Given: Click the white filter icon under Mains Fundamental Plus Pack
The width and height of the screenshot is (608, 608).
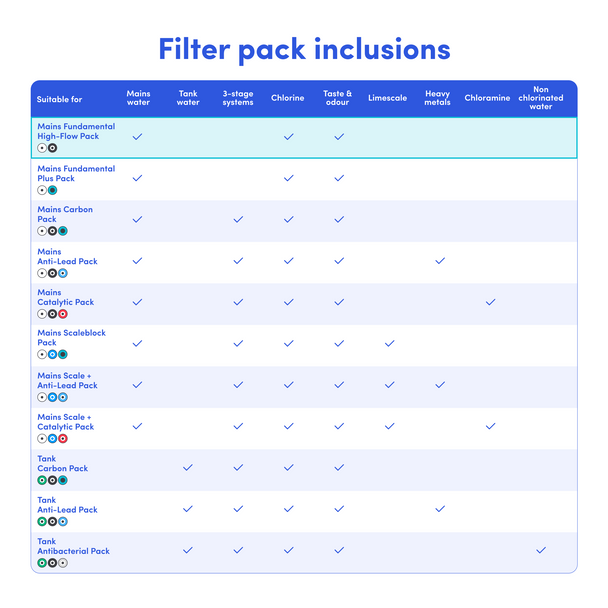Looking at the screenshot, I should point(42,190).
